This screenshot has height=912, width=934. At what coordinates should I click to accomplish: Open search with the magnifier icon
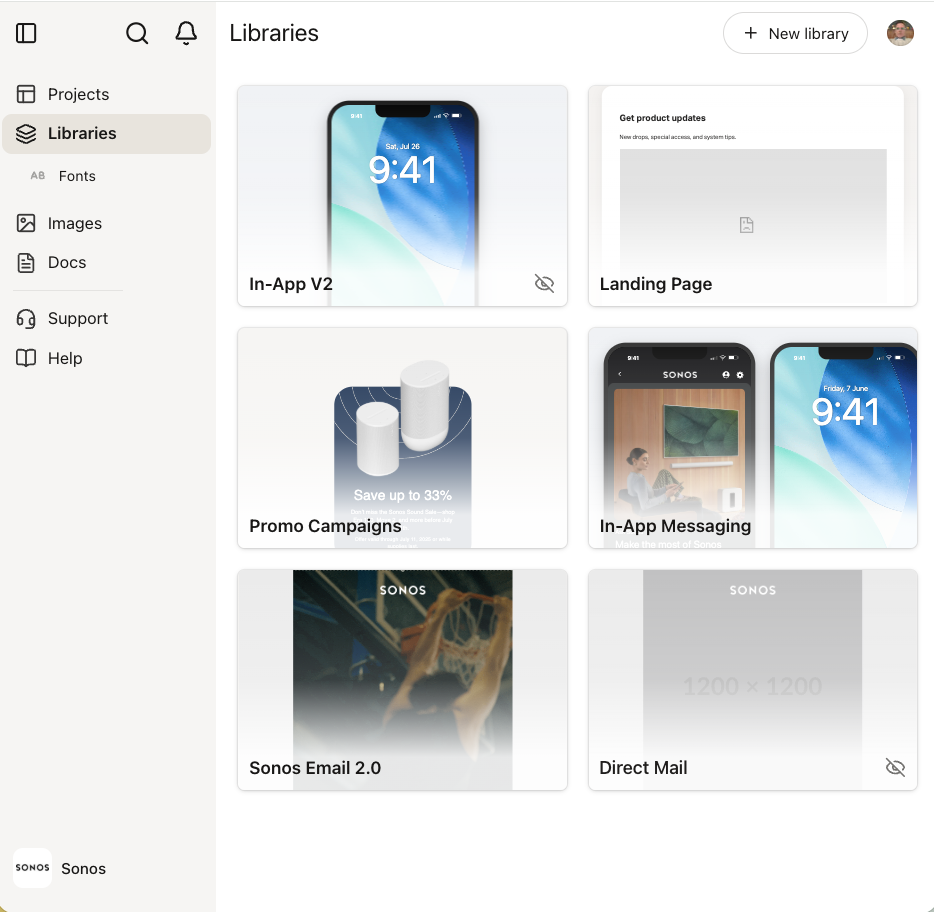pos(137,33)
